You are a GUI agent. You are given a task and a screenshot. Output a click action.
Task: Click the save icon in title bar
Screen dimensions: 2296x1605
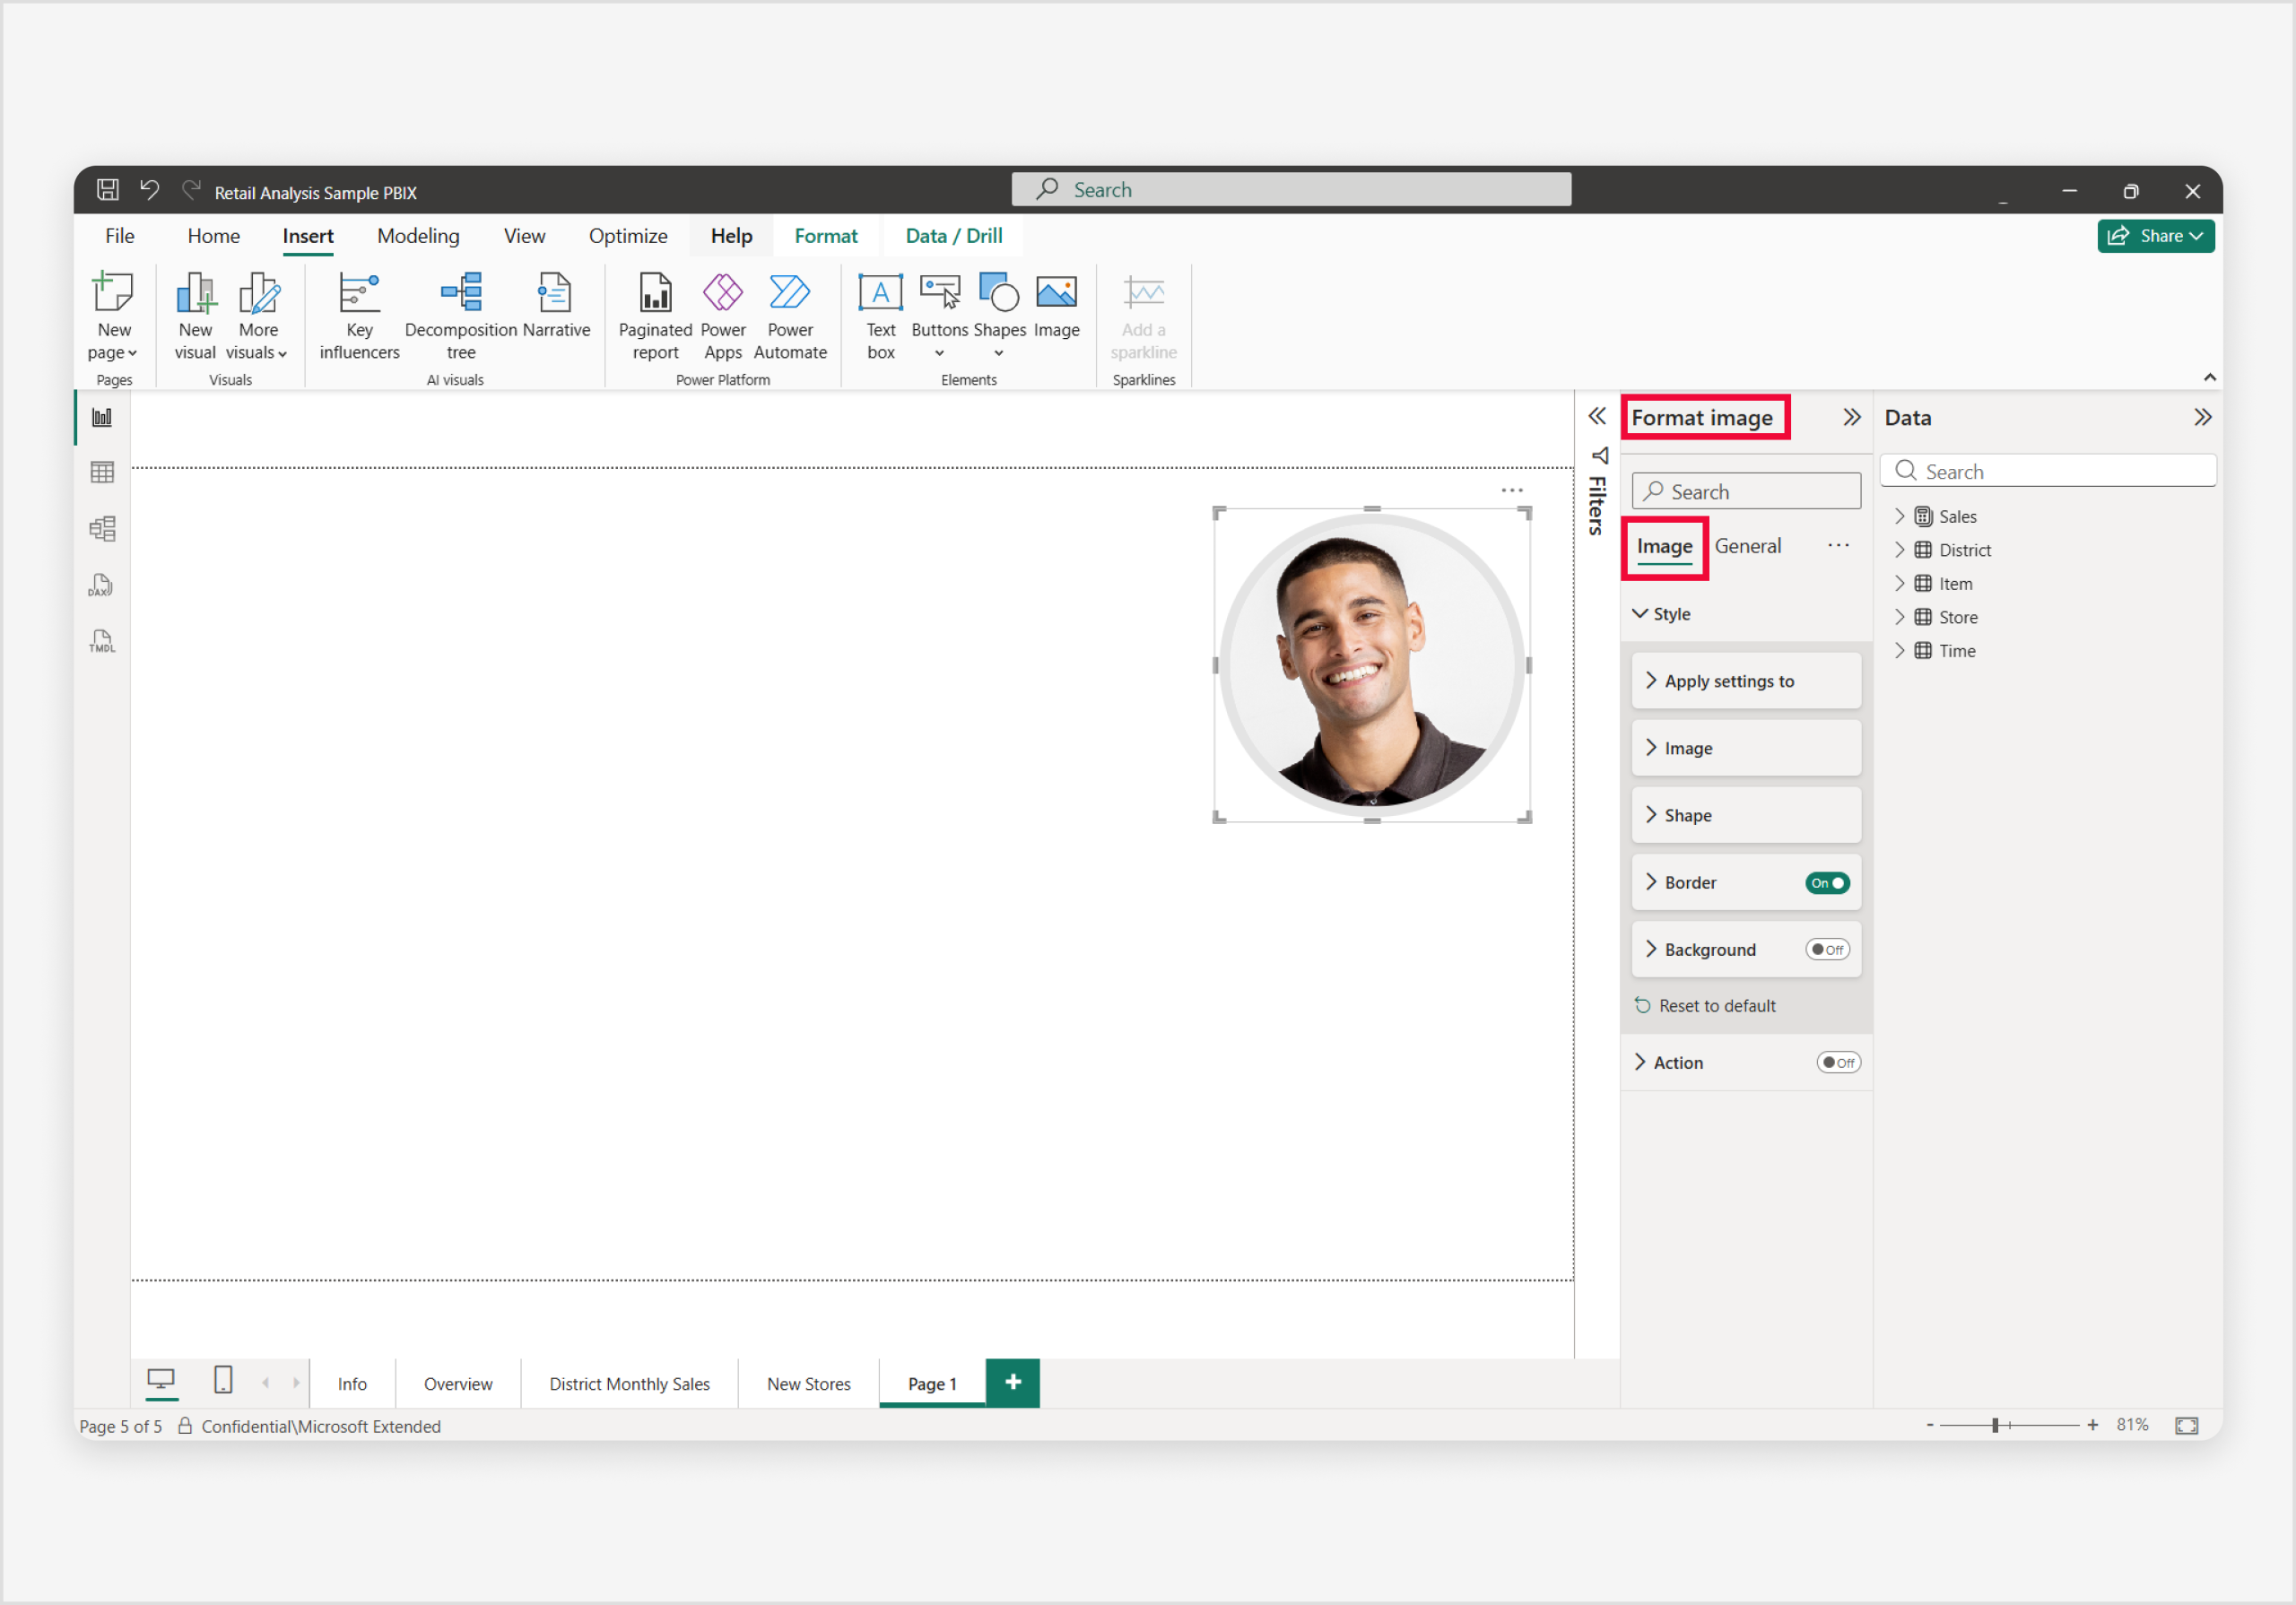(108, 190)
